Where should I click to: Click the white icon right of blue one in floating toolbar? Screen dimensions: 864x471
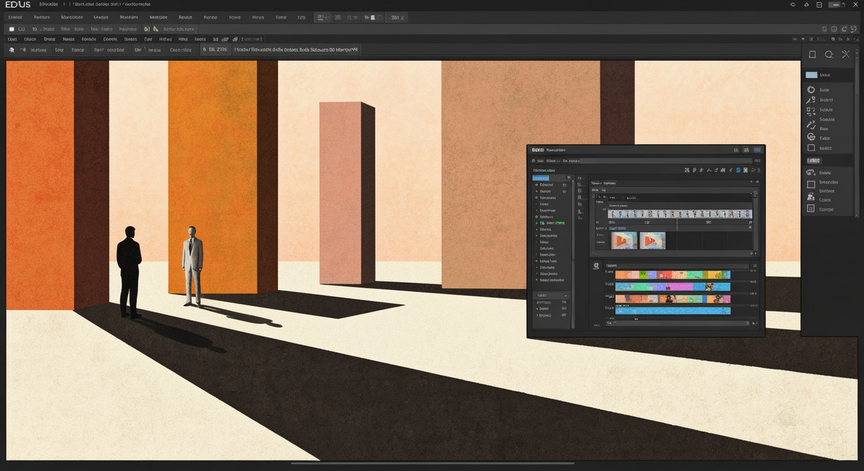pyautogui.click(x=746, y=170)
